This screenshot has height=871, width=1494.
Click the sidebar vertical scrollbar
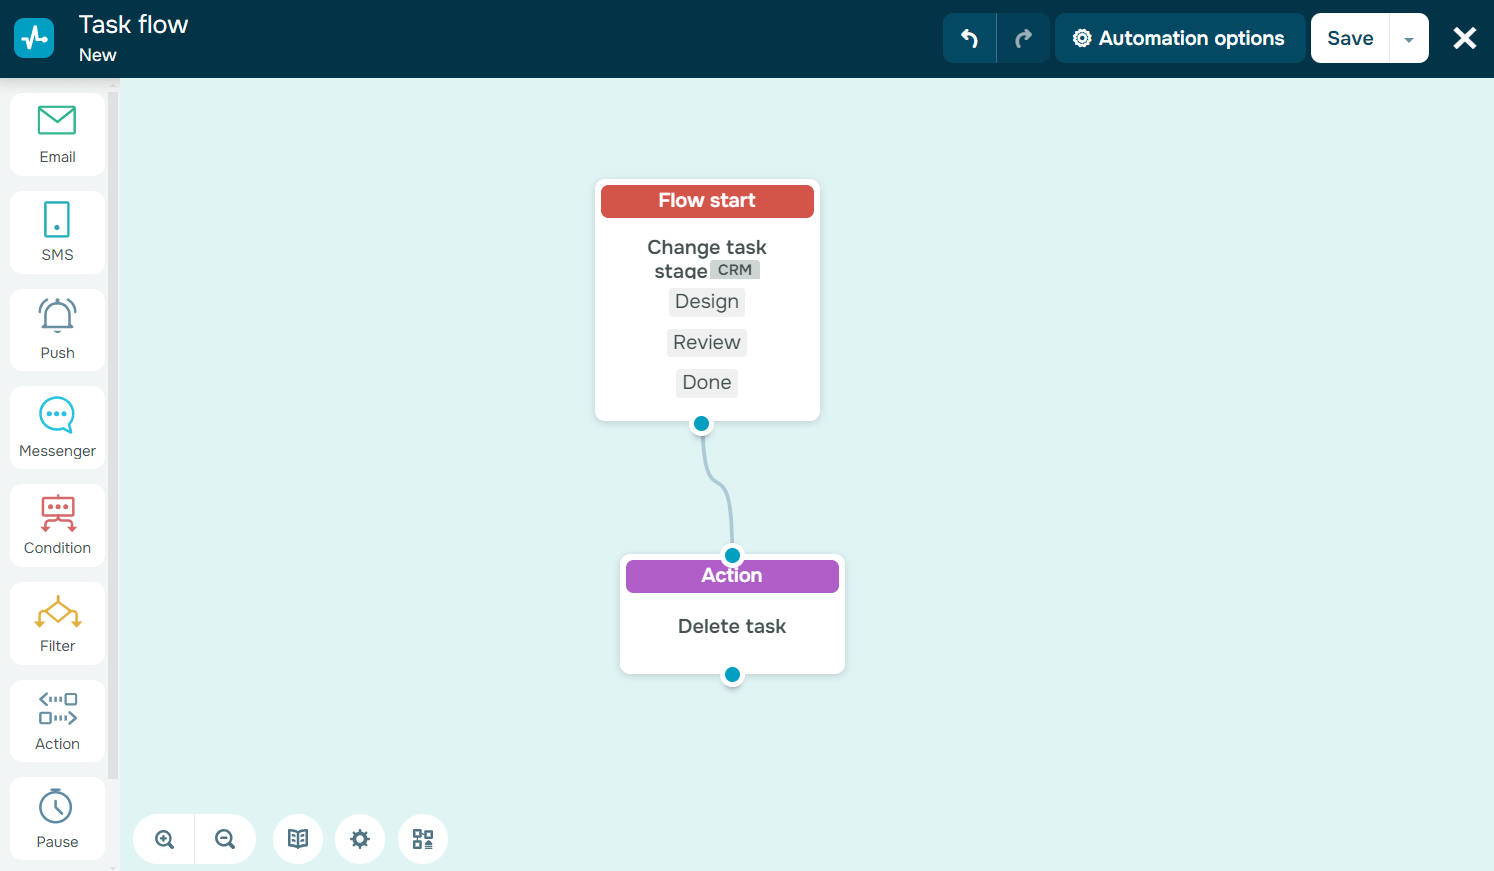coord(113,435)
